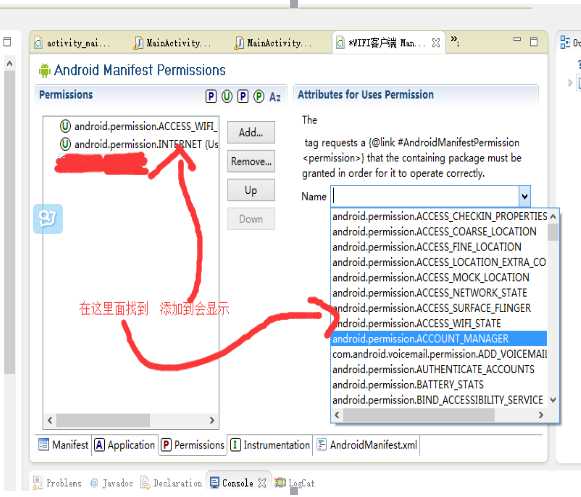The image size is (581, 497).
Task: Minimize the editor area
Action: coord(517,39)
